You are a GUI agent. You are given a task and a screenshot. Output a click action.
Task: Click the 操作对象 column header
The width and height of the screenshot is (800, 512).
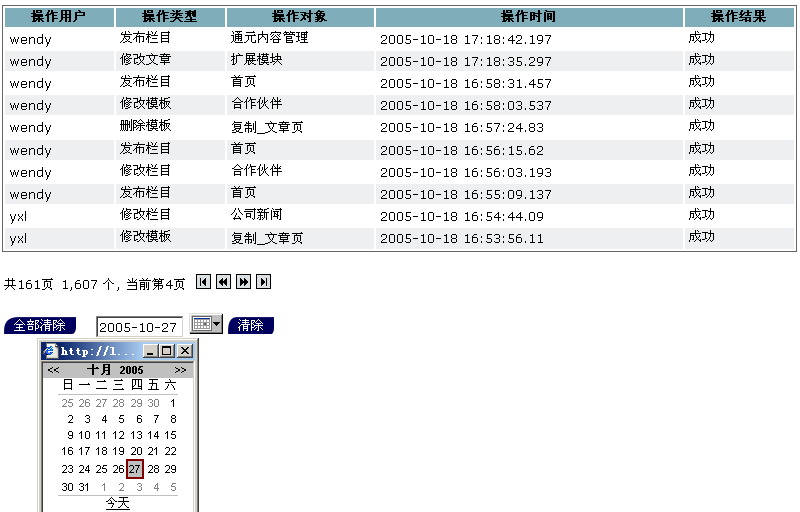tap(300, 17)
